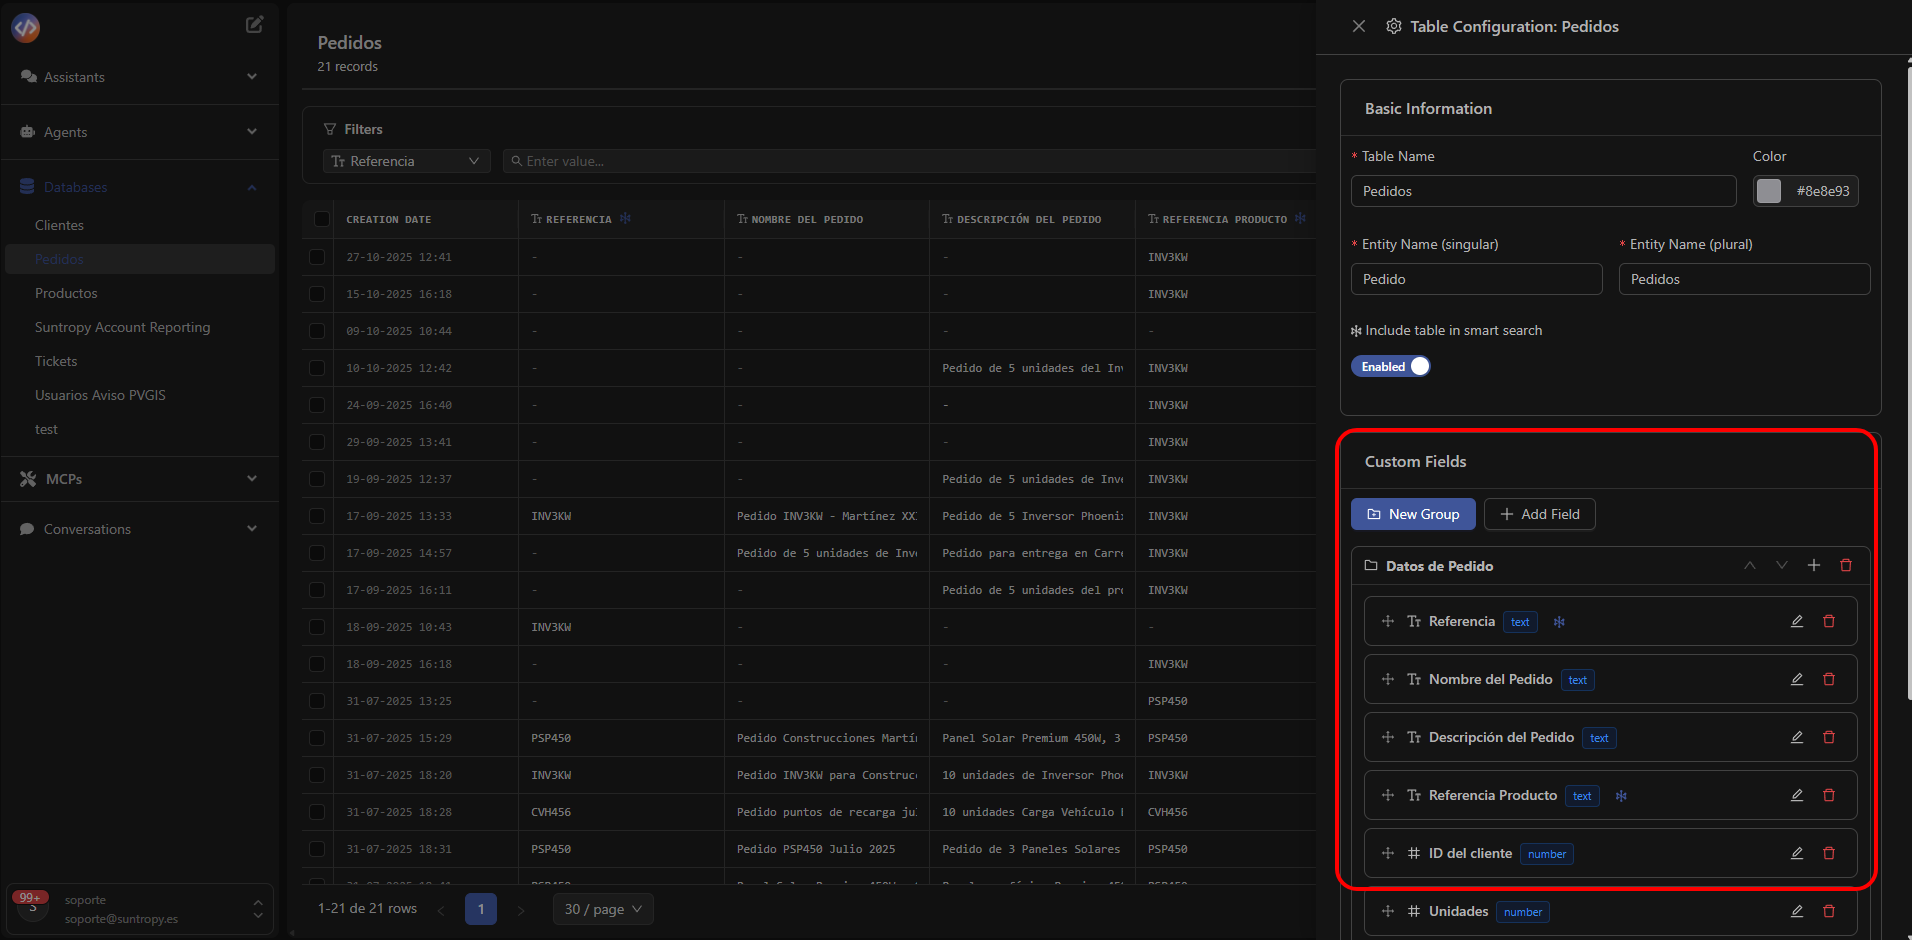The height and width of the screenshot is (940, 1912).
Task: Click the Entity Name plural input
Action: (x=1745, y=279)
